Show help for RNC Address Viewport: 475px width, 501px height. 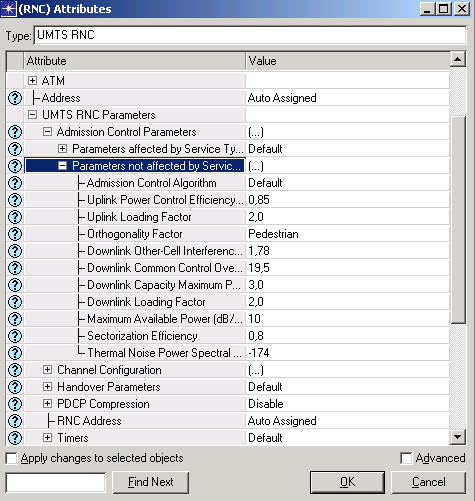pyautogui.click(x=15, y=421)
